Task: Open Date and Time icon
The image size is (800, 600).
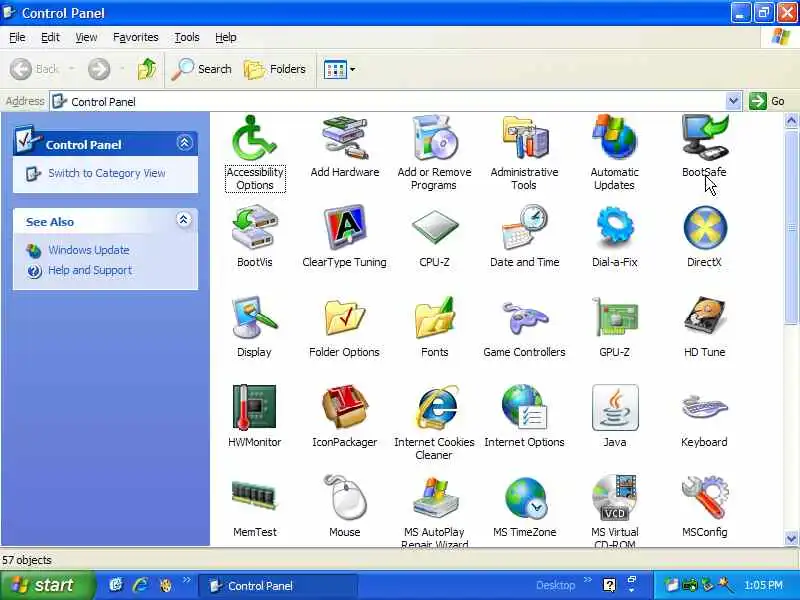Action: pyautogui.click(x=524, y=228)
